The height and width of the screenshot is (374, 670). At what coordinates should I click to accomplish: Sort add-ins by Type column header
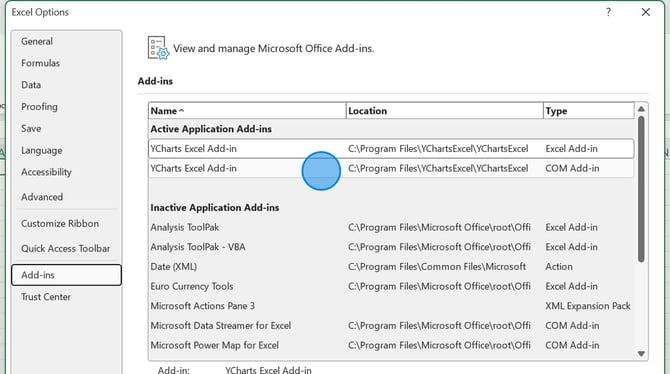tap(588, 111)
